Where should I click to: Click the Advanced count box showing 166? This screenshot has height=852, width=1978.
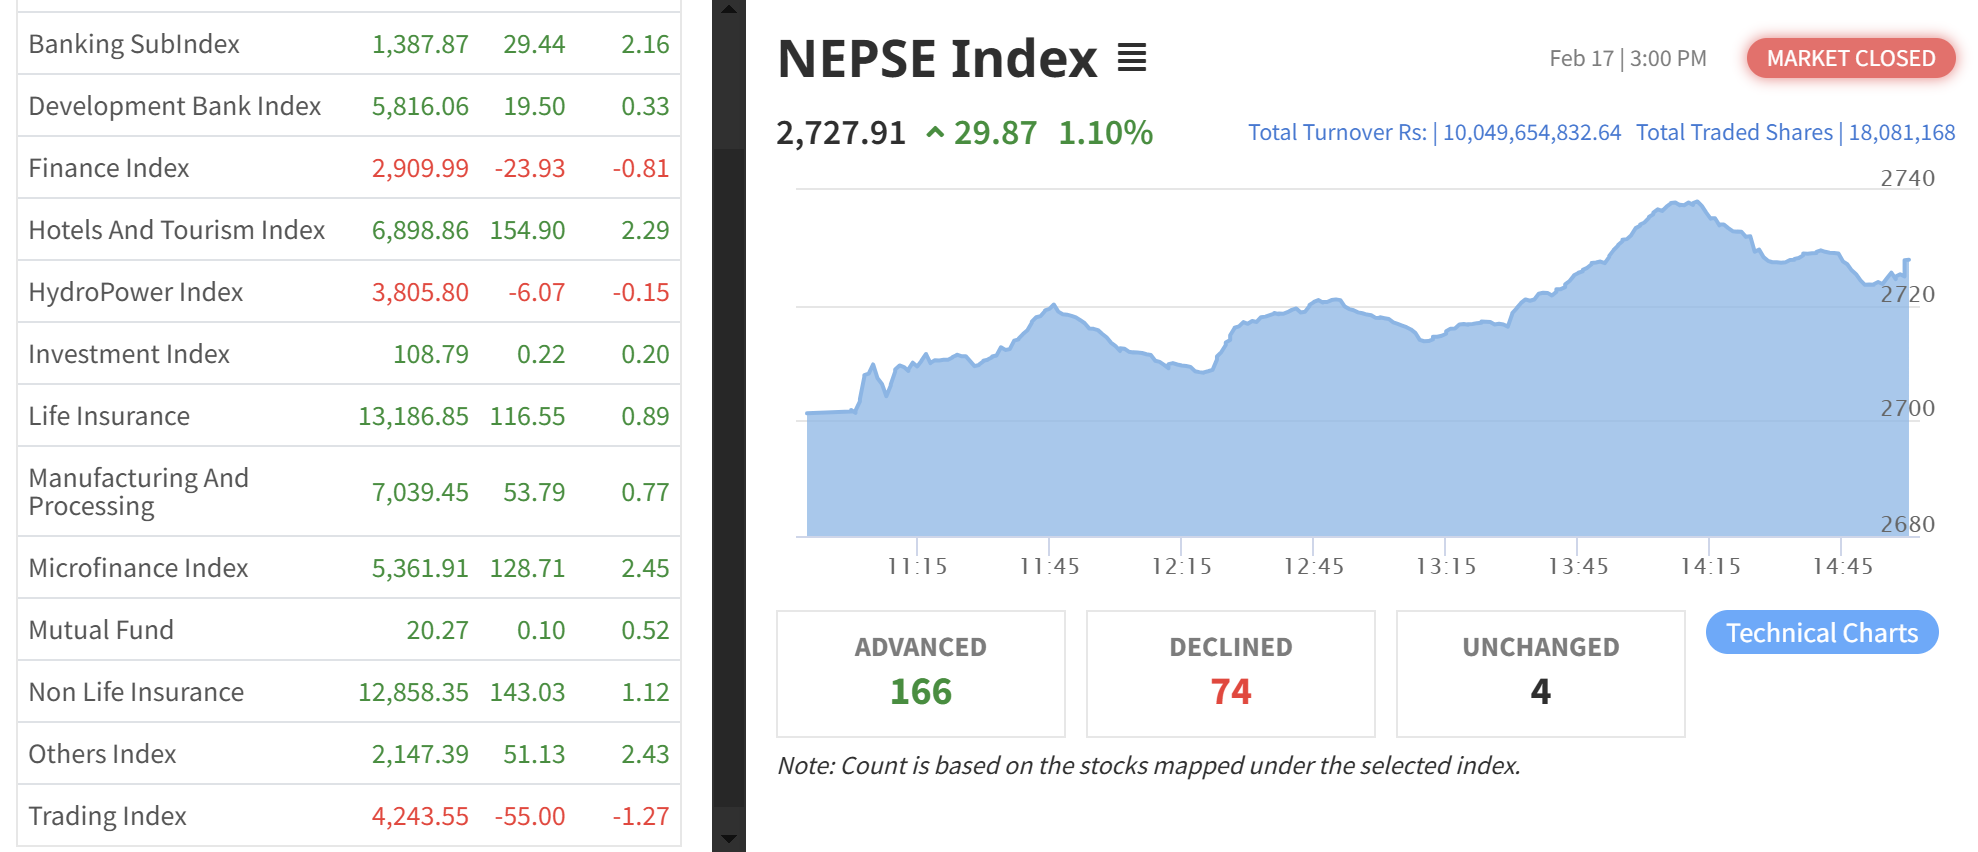coord(920,673)
